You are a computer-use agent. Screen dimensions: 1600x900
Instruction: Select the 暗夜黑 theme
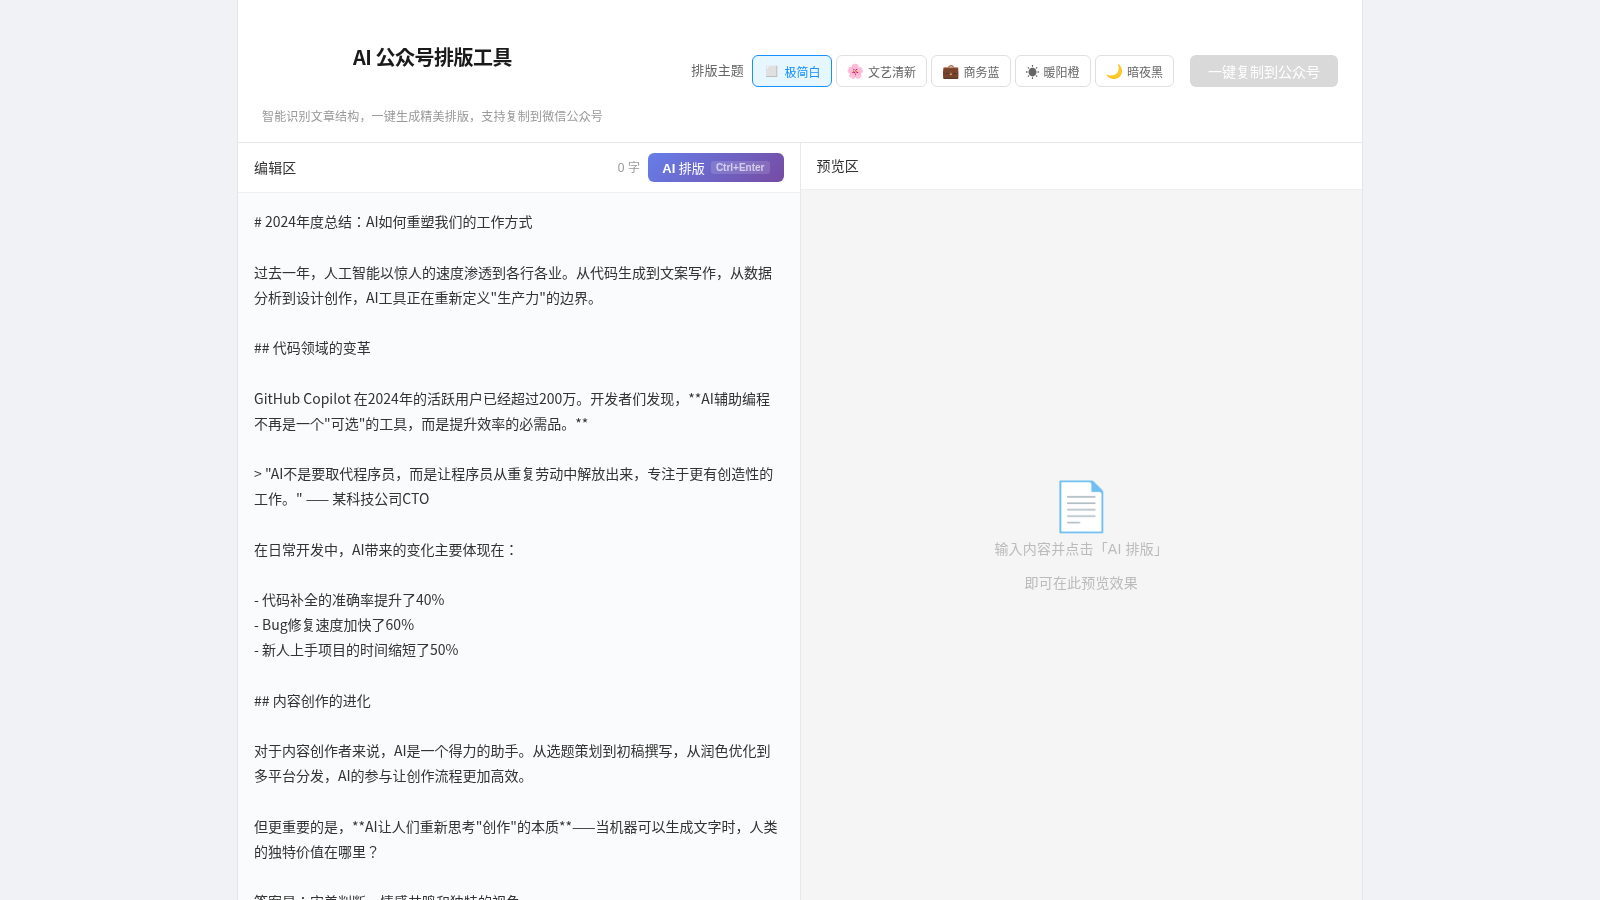(1134, 71)
